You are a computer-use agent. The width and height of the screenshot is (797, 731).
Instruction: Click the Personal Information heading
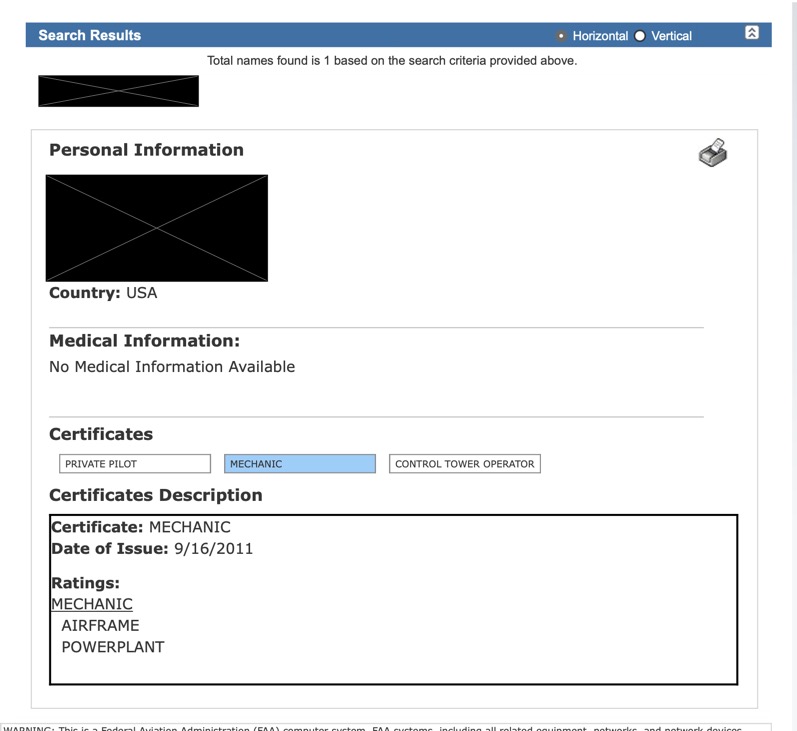click(x=146, y=150)
